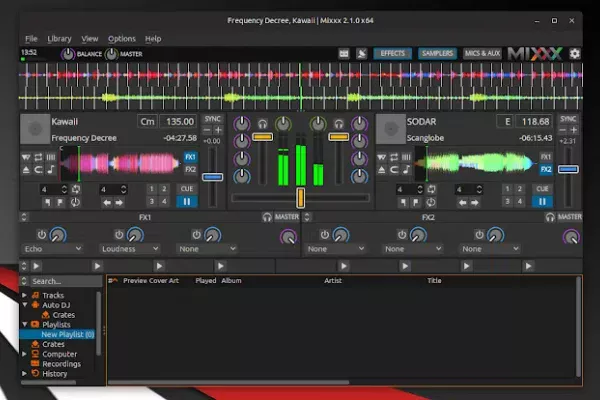Click SODAR deck beatloop activate icon
600x400 pixels.
pos(432,189)
